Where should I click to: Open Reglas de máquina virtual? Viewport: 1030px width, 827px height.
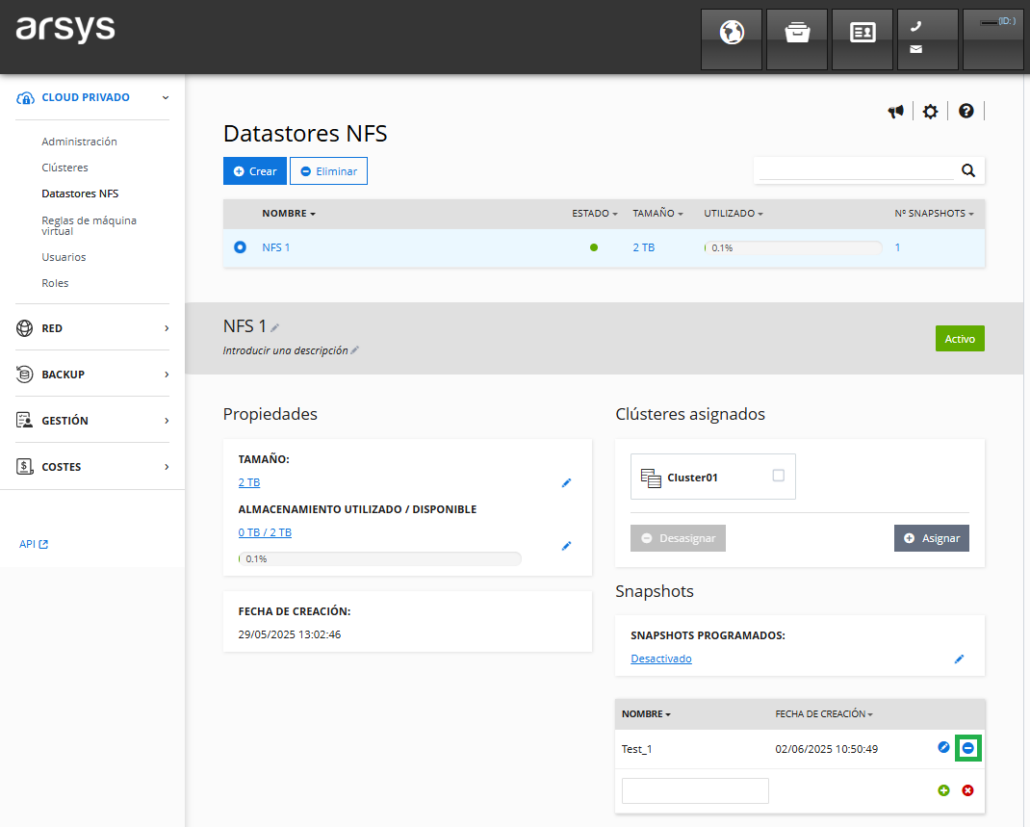click(89, 225)
